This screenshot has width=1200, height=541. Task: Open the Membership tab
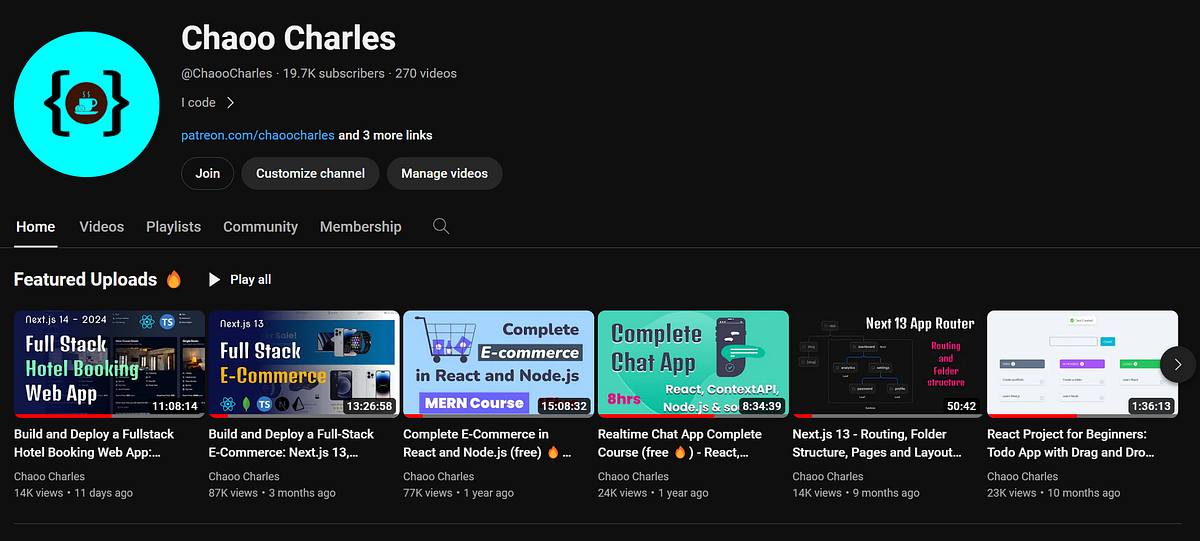[x=361, y=227]
